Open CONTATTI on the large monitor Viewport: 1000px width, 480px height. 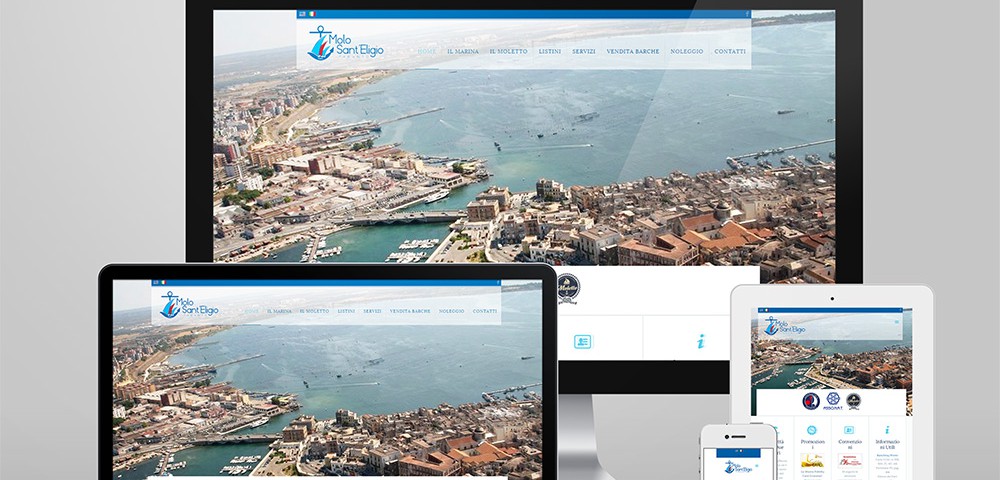[x=730, y=52]
